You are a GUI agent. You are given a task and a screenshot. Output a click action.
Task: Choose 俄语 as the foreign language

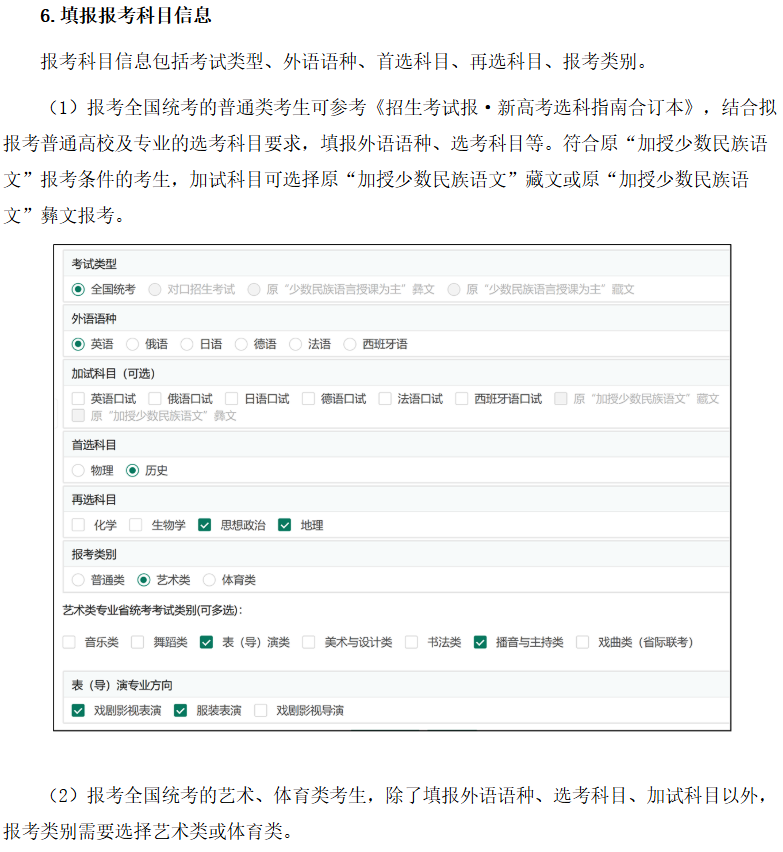132,344
